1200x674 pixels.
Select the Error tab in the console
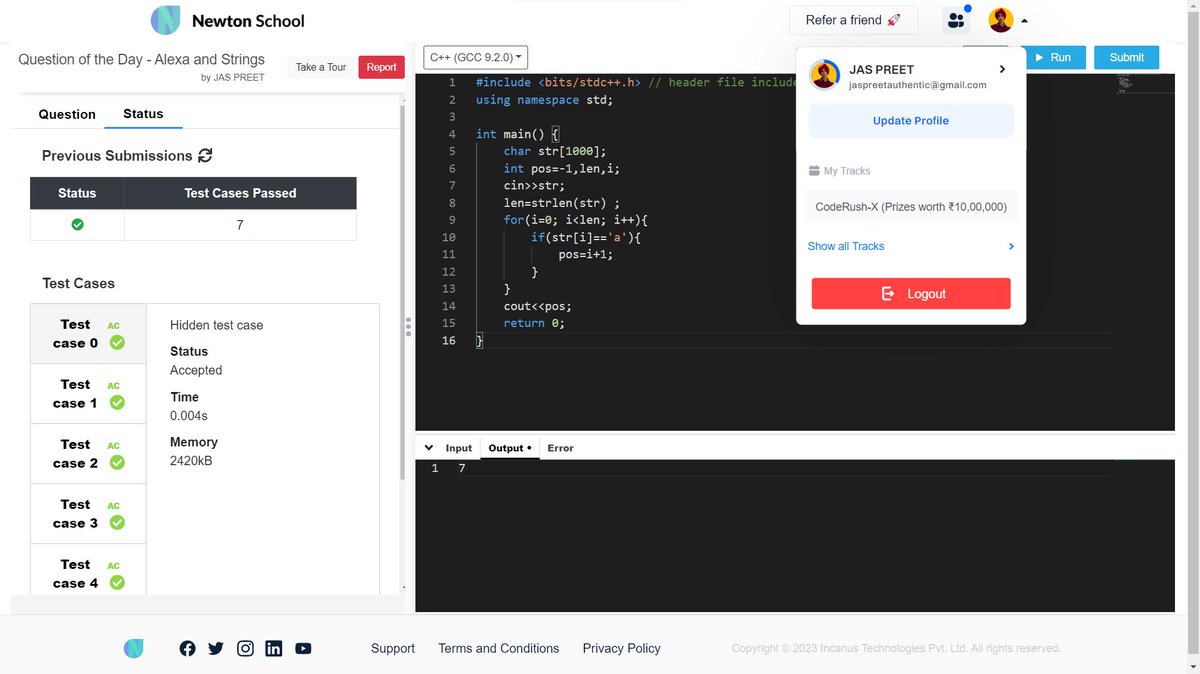tap(560, 447)
